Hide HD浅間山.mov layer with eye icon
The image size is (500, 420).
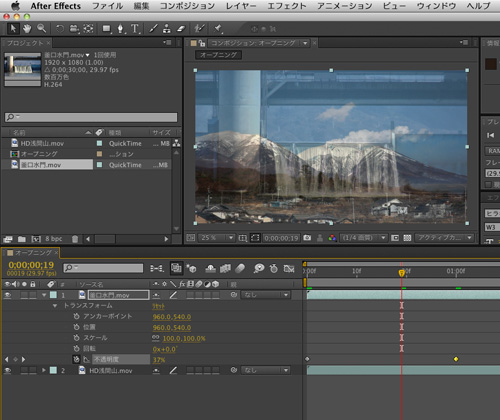coord(7,370)
